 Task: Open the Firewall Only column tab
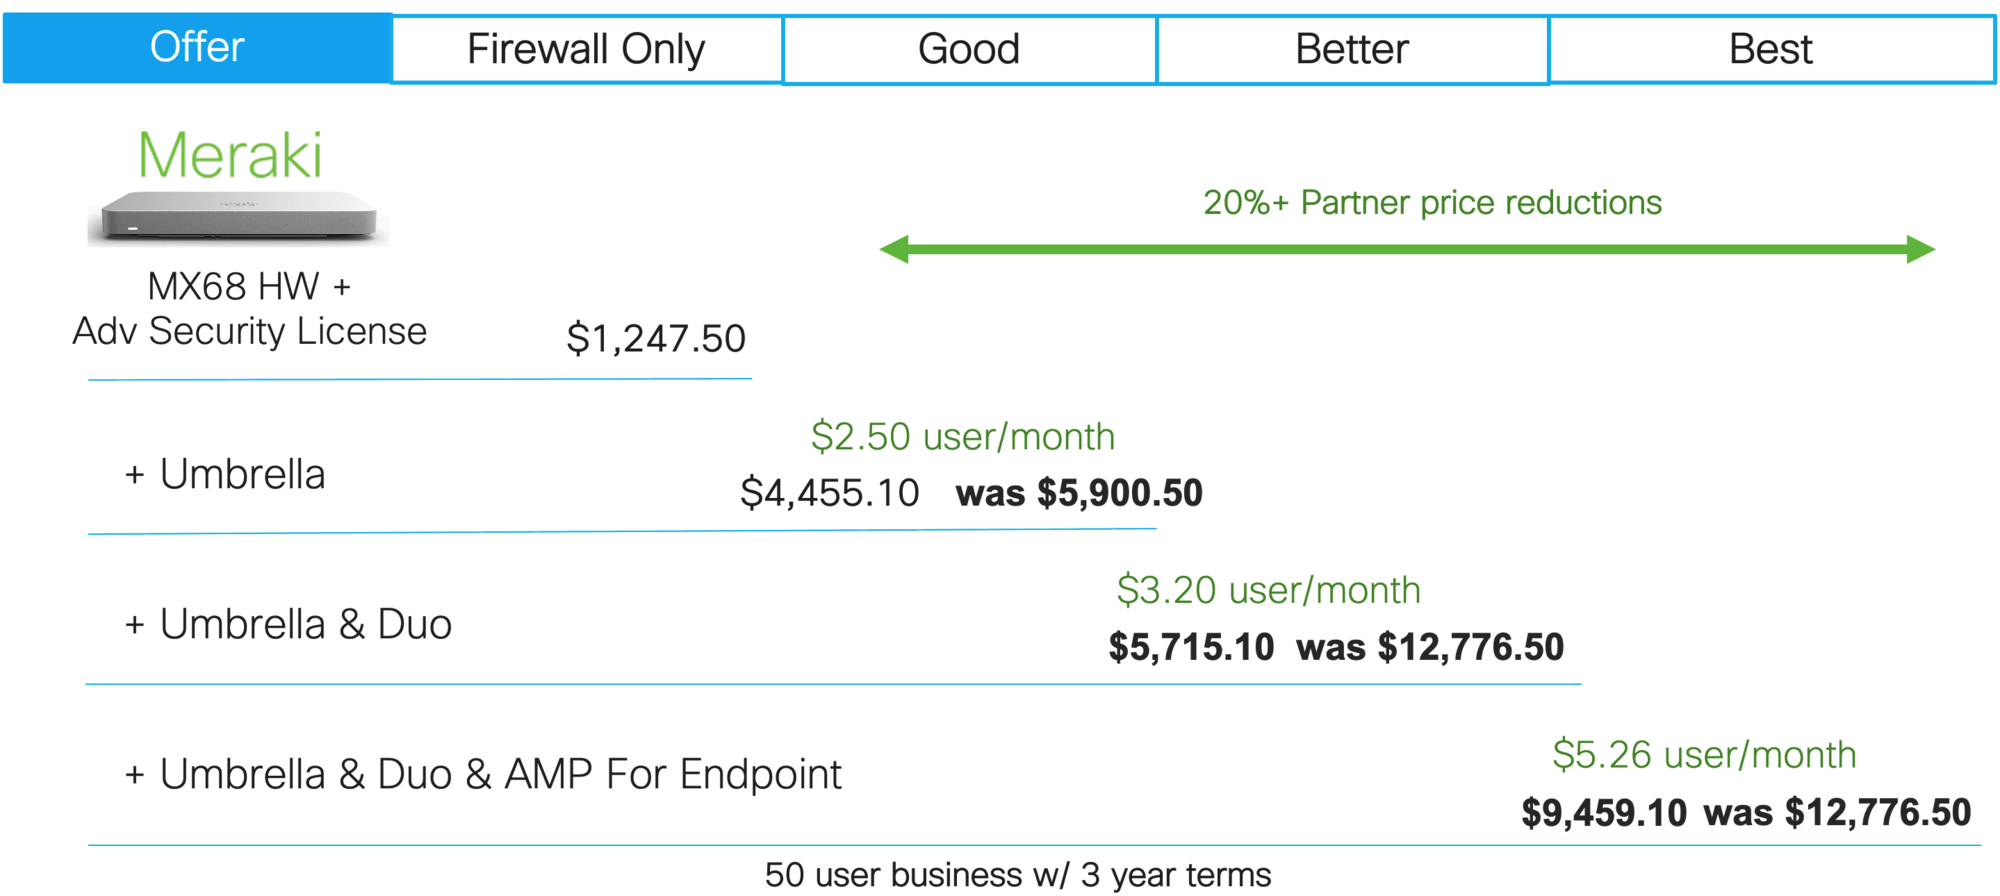pyautogui.click(x=587, y=49)
